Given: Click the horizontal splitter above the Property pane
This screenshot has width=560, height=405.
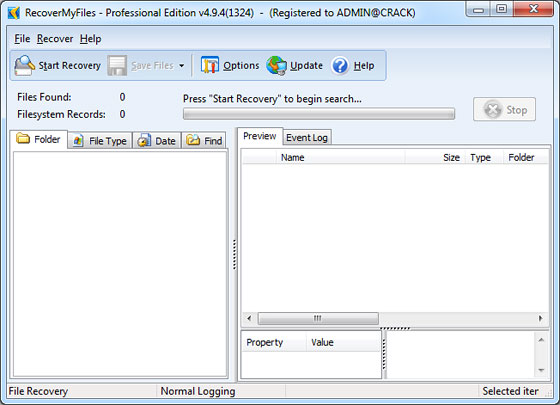Looking at the screenshot, I should [395, 328].
